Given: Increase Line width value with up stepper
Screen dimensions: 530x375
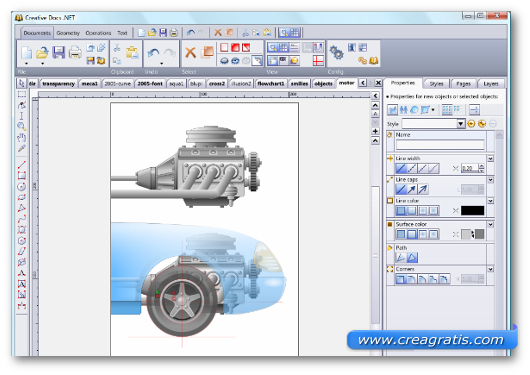Looking at the screenshot, I should tap(482, 166).
